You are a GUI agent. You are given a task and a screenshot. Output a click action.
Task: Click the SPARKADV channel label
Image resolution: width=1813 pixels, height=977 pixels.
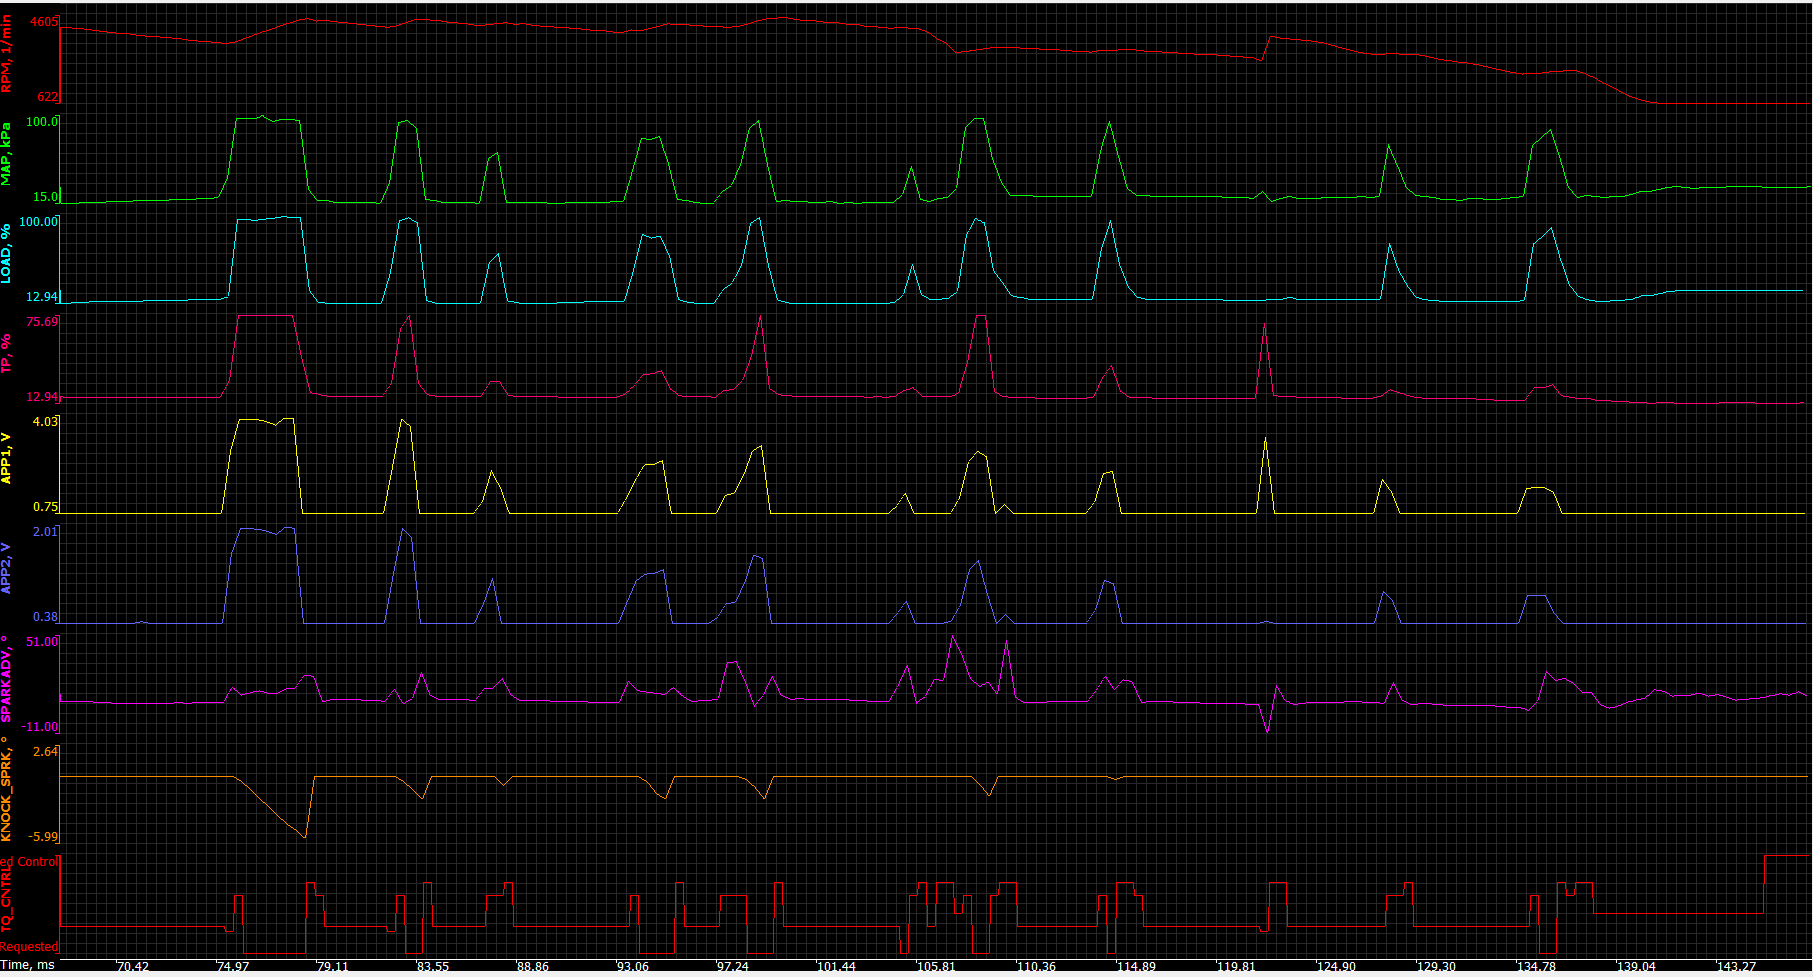[7, 679]
